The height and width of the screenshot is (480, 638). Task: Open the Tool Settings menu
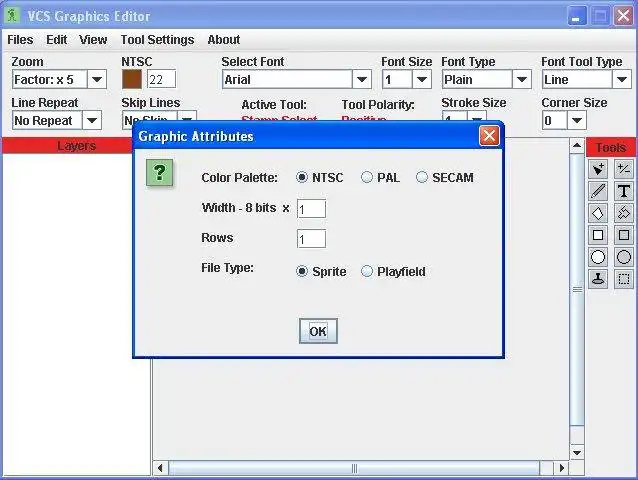point(157,40)
